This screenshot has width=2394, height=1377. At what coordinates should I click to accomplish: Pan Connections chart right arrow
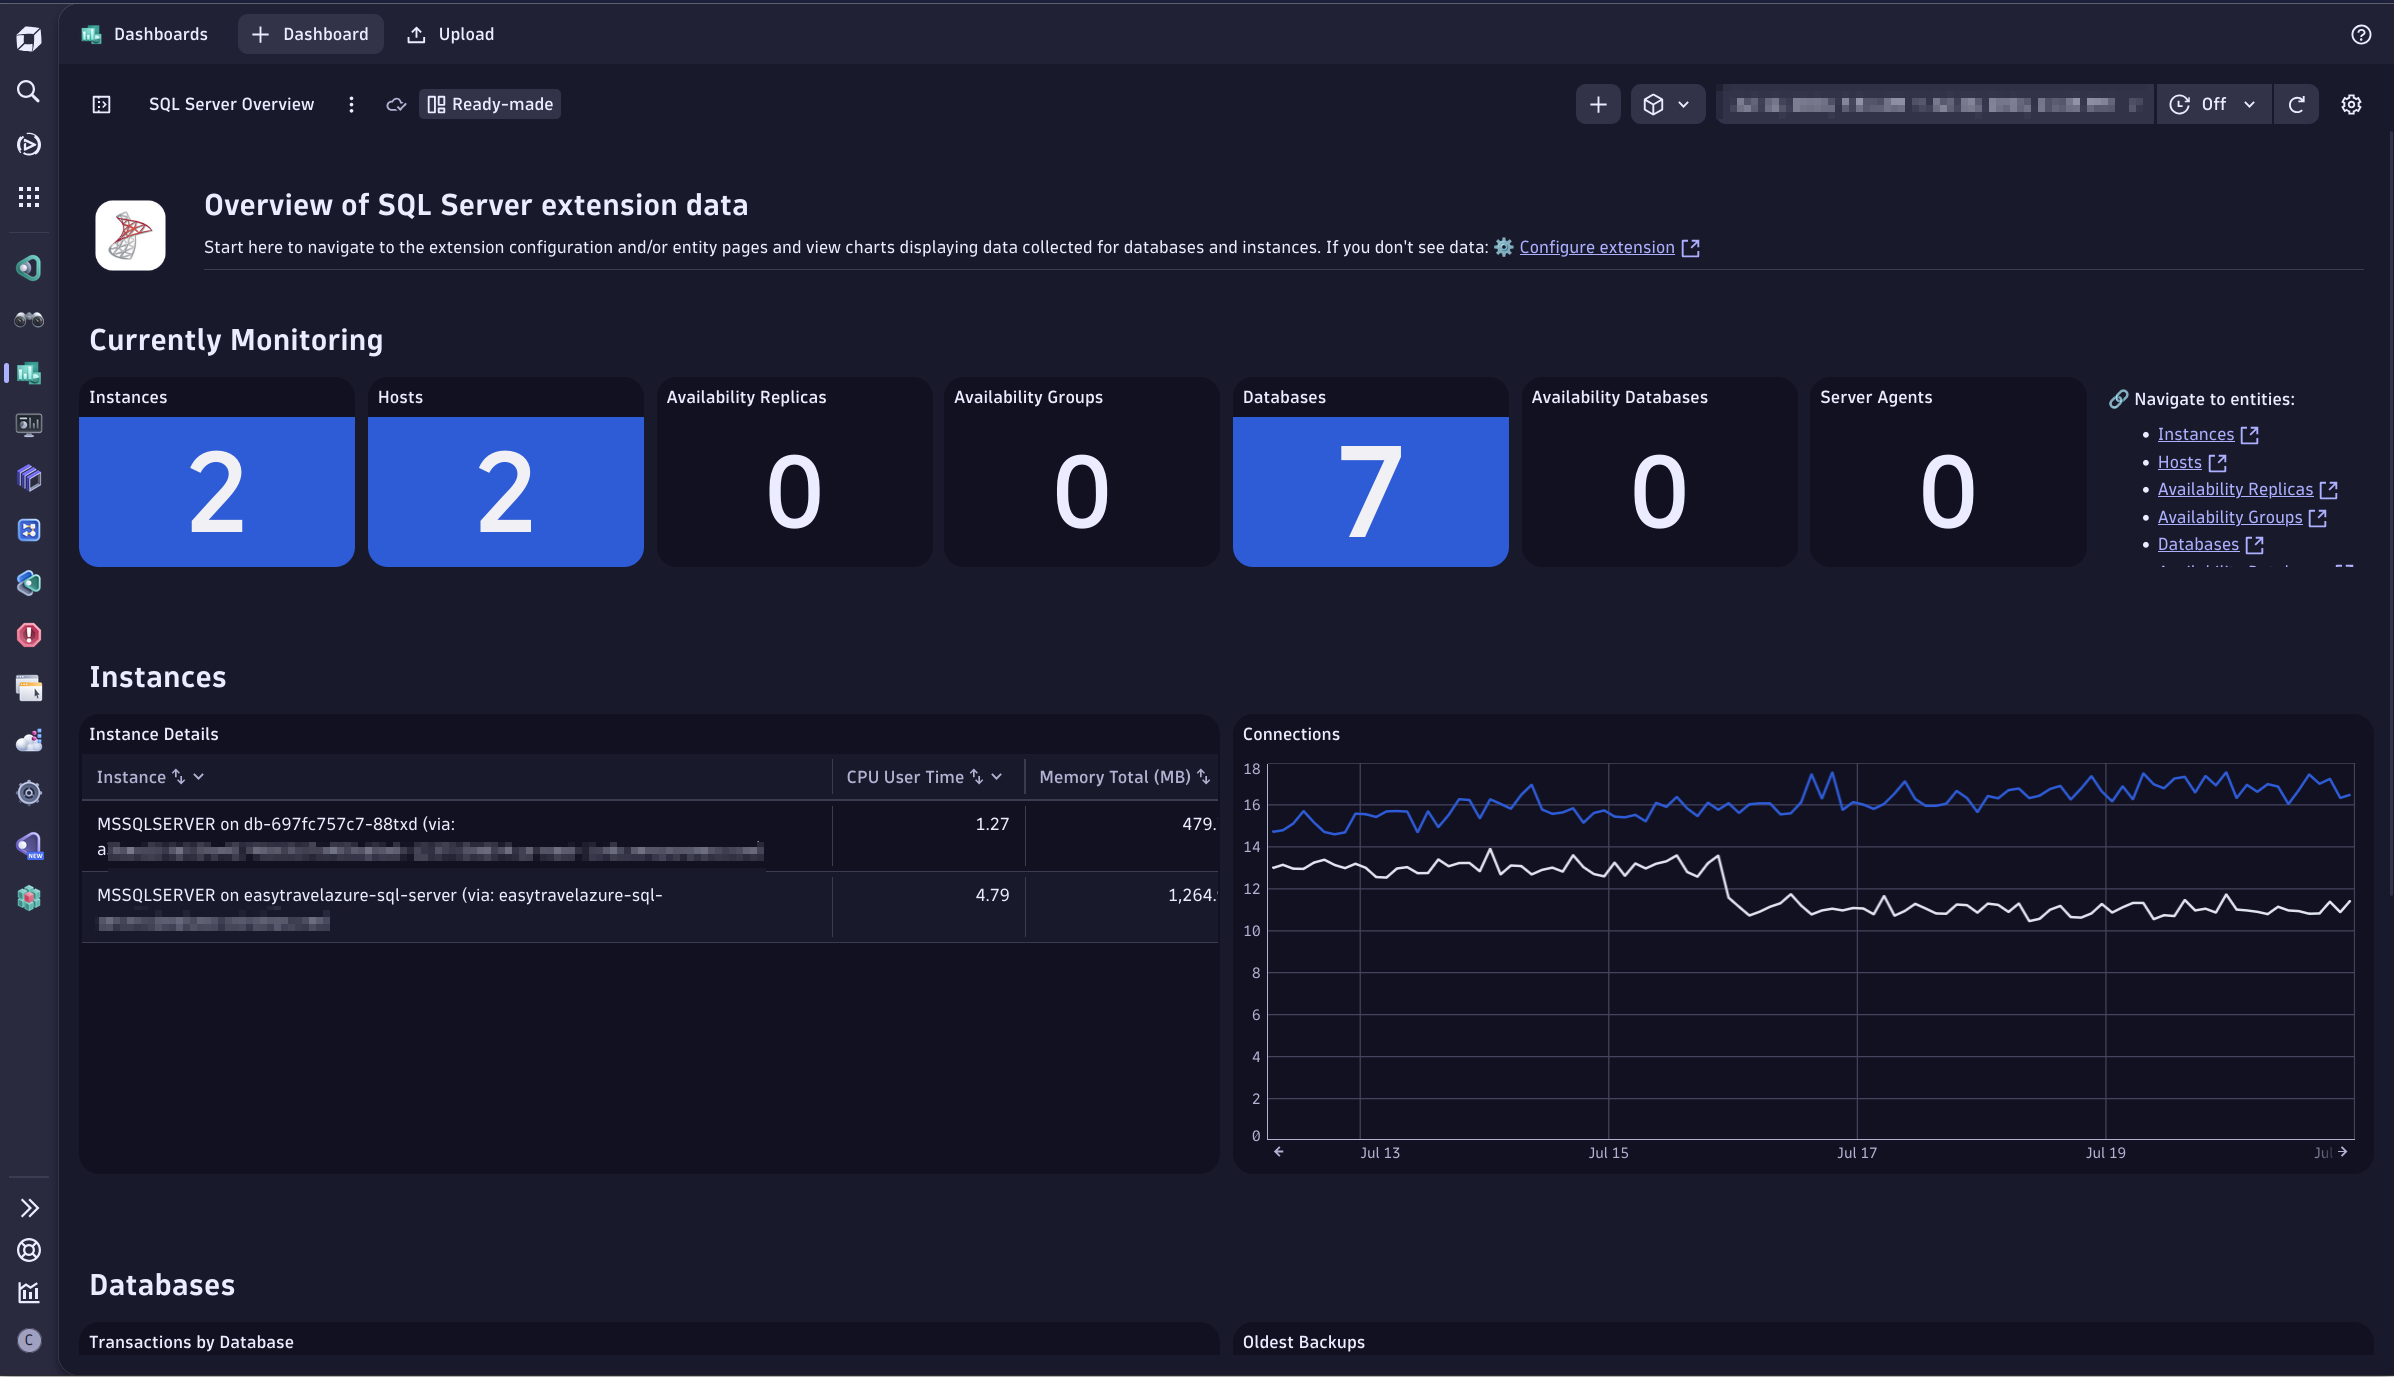[2343, 1152]
